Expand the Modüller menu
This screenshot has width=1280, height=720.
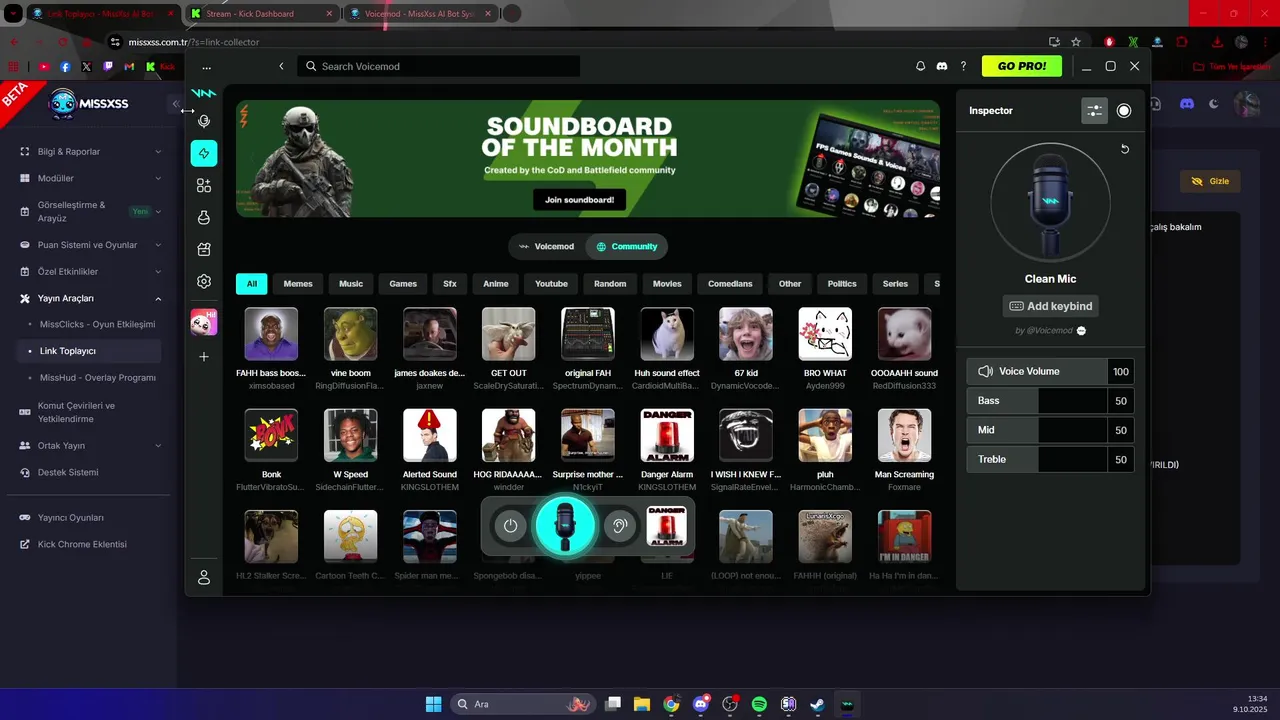coord(90,178)
